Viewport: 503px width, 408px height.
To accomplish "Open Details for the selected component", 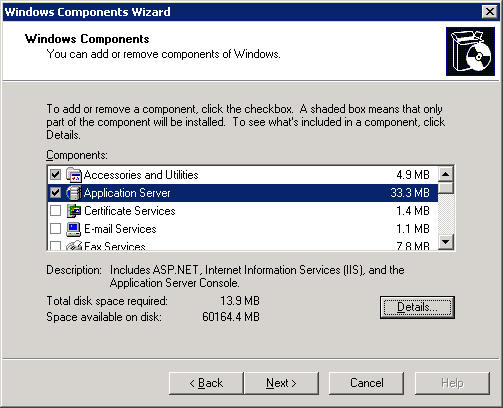I will [417, 307].
